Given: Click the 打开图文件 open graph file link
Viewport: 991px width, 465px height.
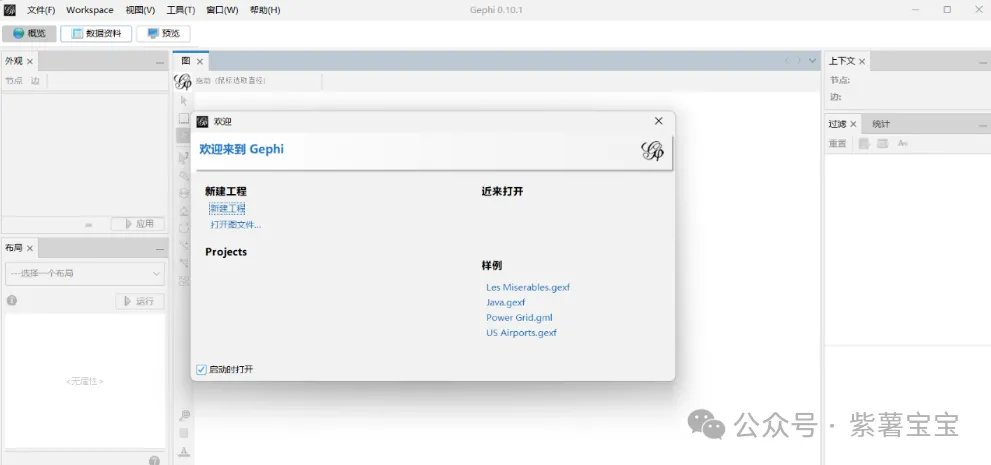Looking at the screenshot, I should pyautogui.click(x=235, y=224).
